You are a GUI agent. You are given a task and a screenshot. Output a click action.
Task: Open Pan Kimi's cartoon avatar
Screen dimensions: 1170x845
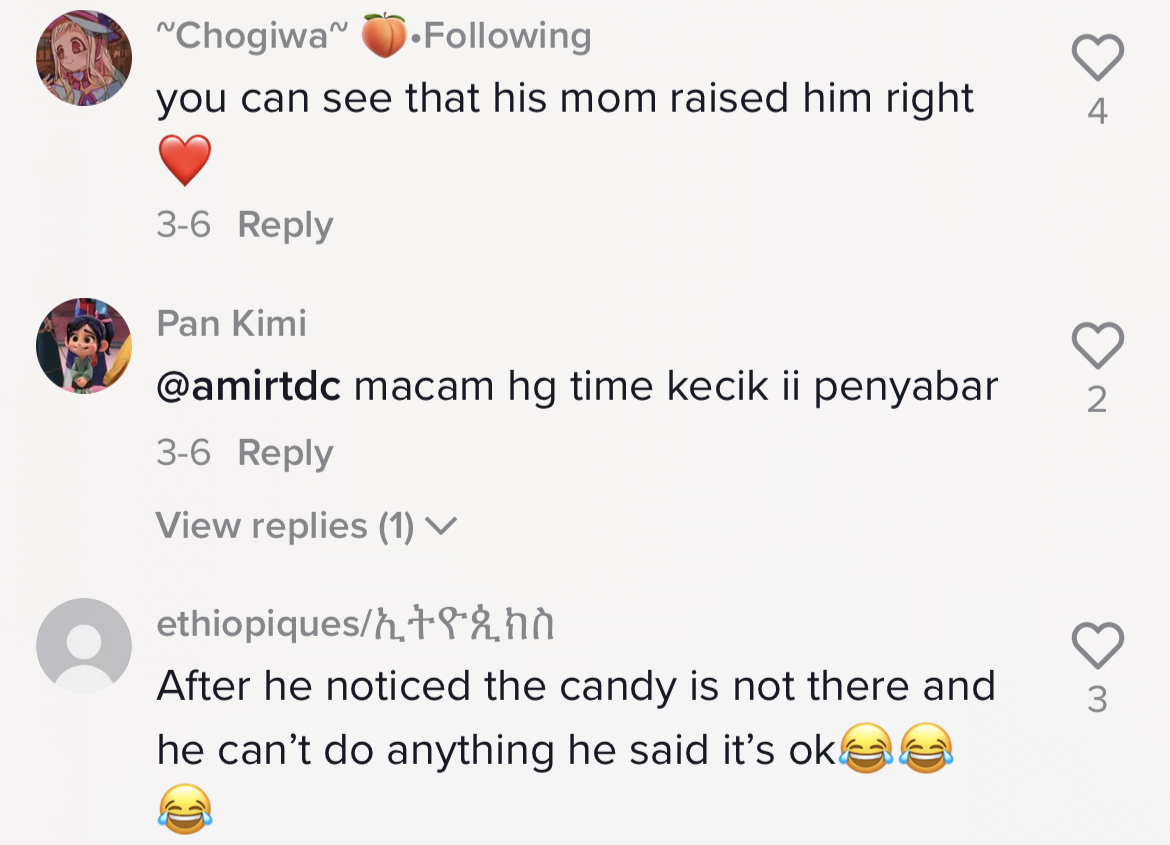84,346
